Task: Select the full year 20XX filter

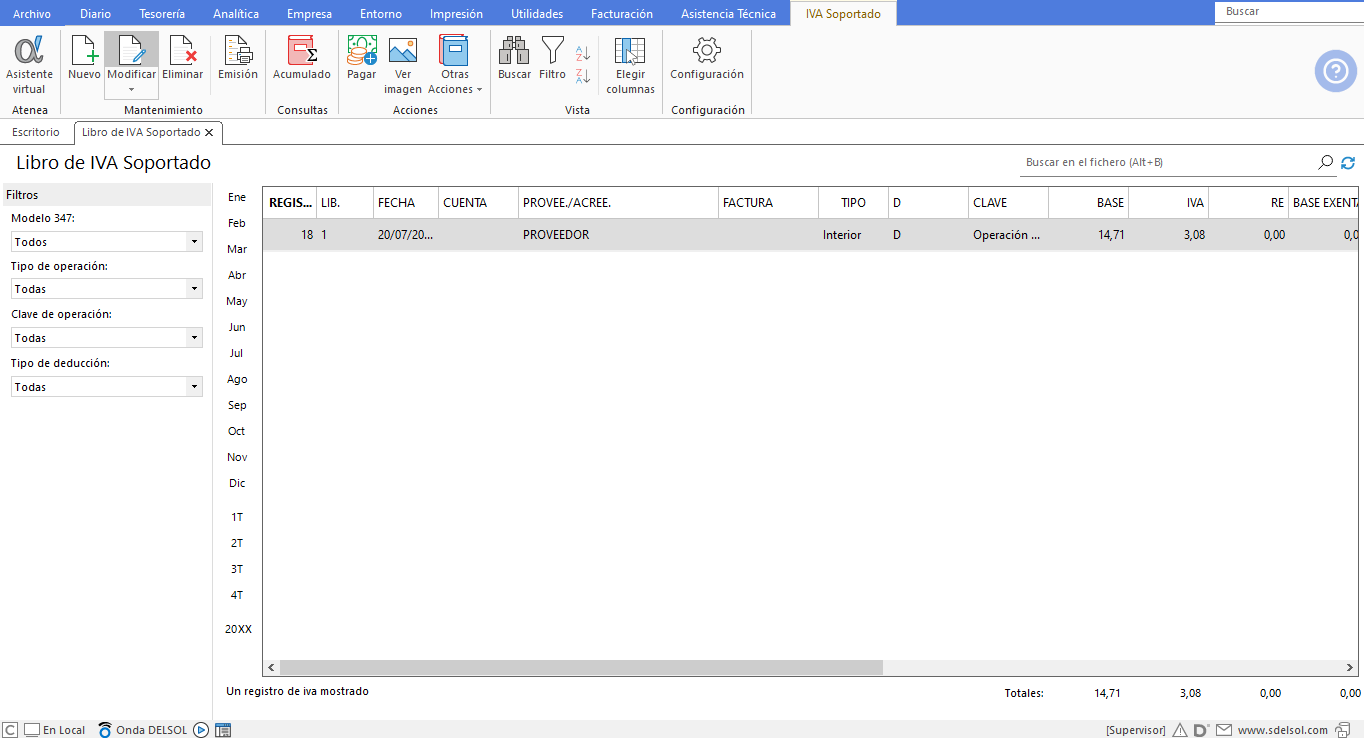Action: [x=238, y=629]
